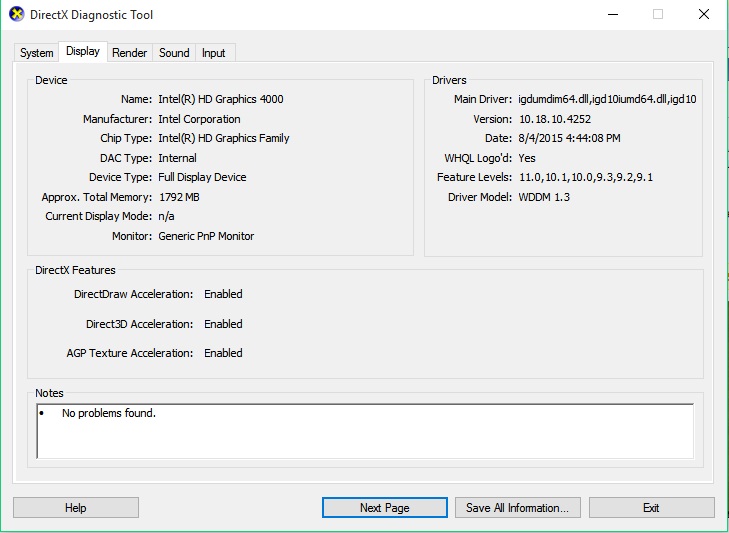Click inside the Notes text box
This screenshot has width=729, height=533.
(x=365, y=431)
